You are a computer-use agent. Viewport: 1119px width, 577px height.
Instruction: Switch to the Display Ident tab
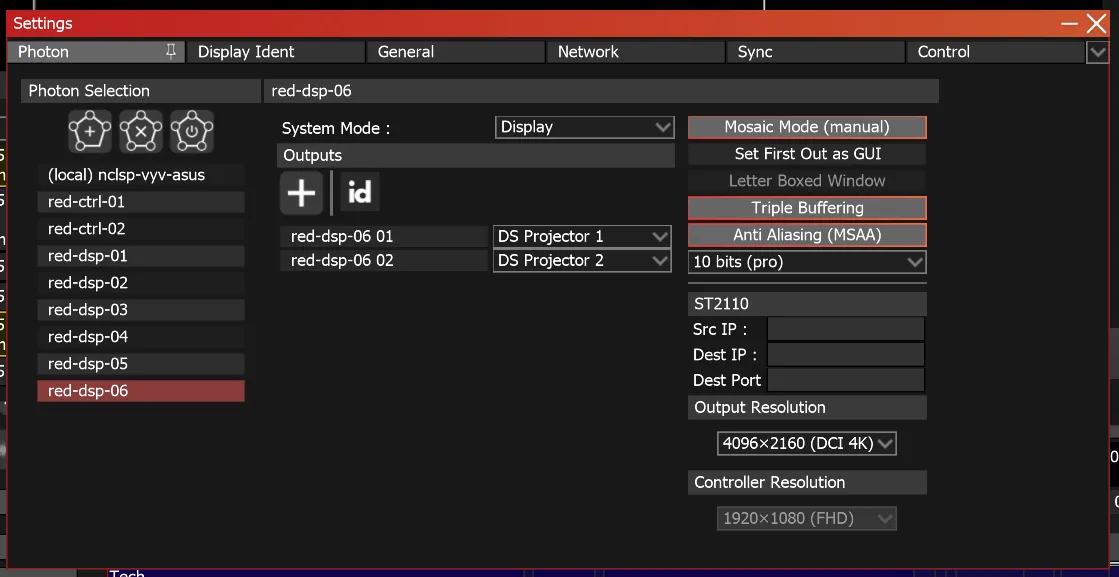(x=275, y=52)
